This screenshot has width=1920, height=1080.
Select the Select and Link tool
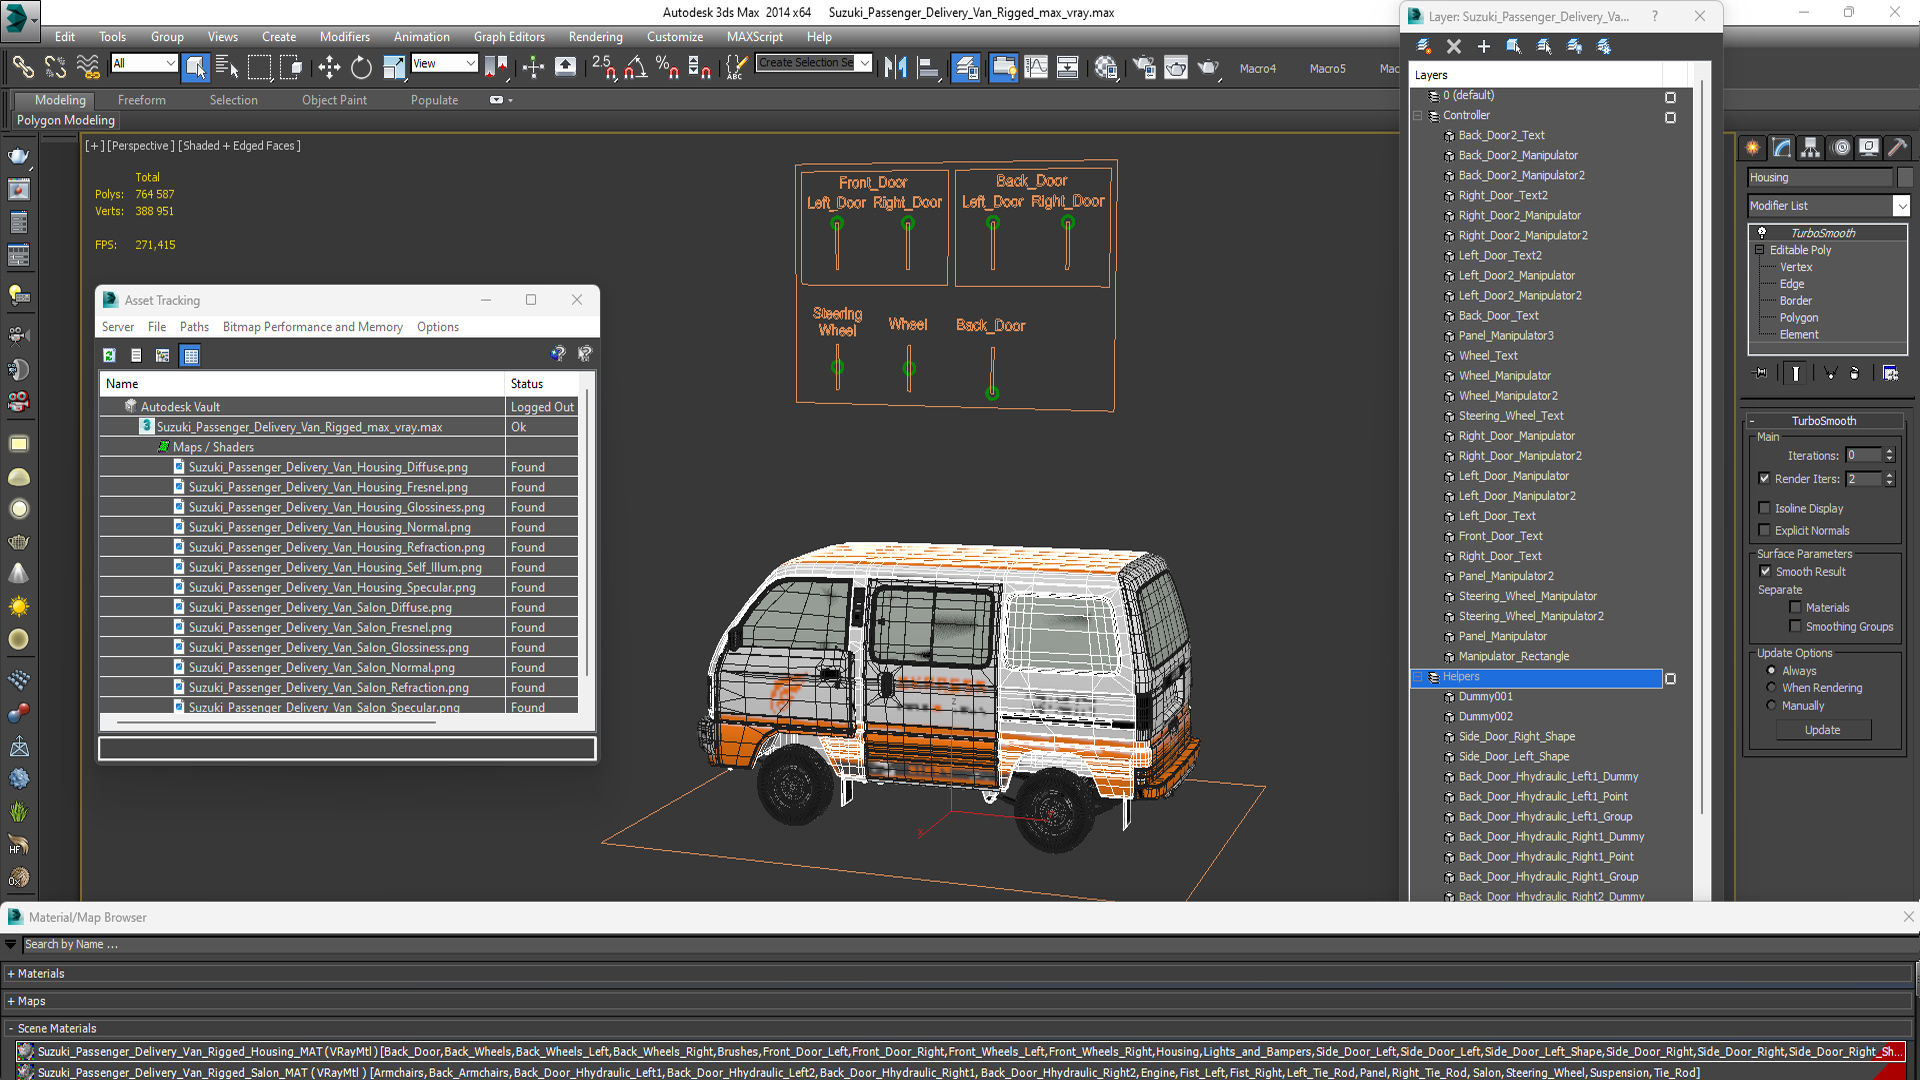(x=23, y=67)
